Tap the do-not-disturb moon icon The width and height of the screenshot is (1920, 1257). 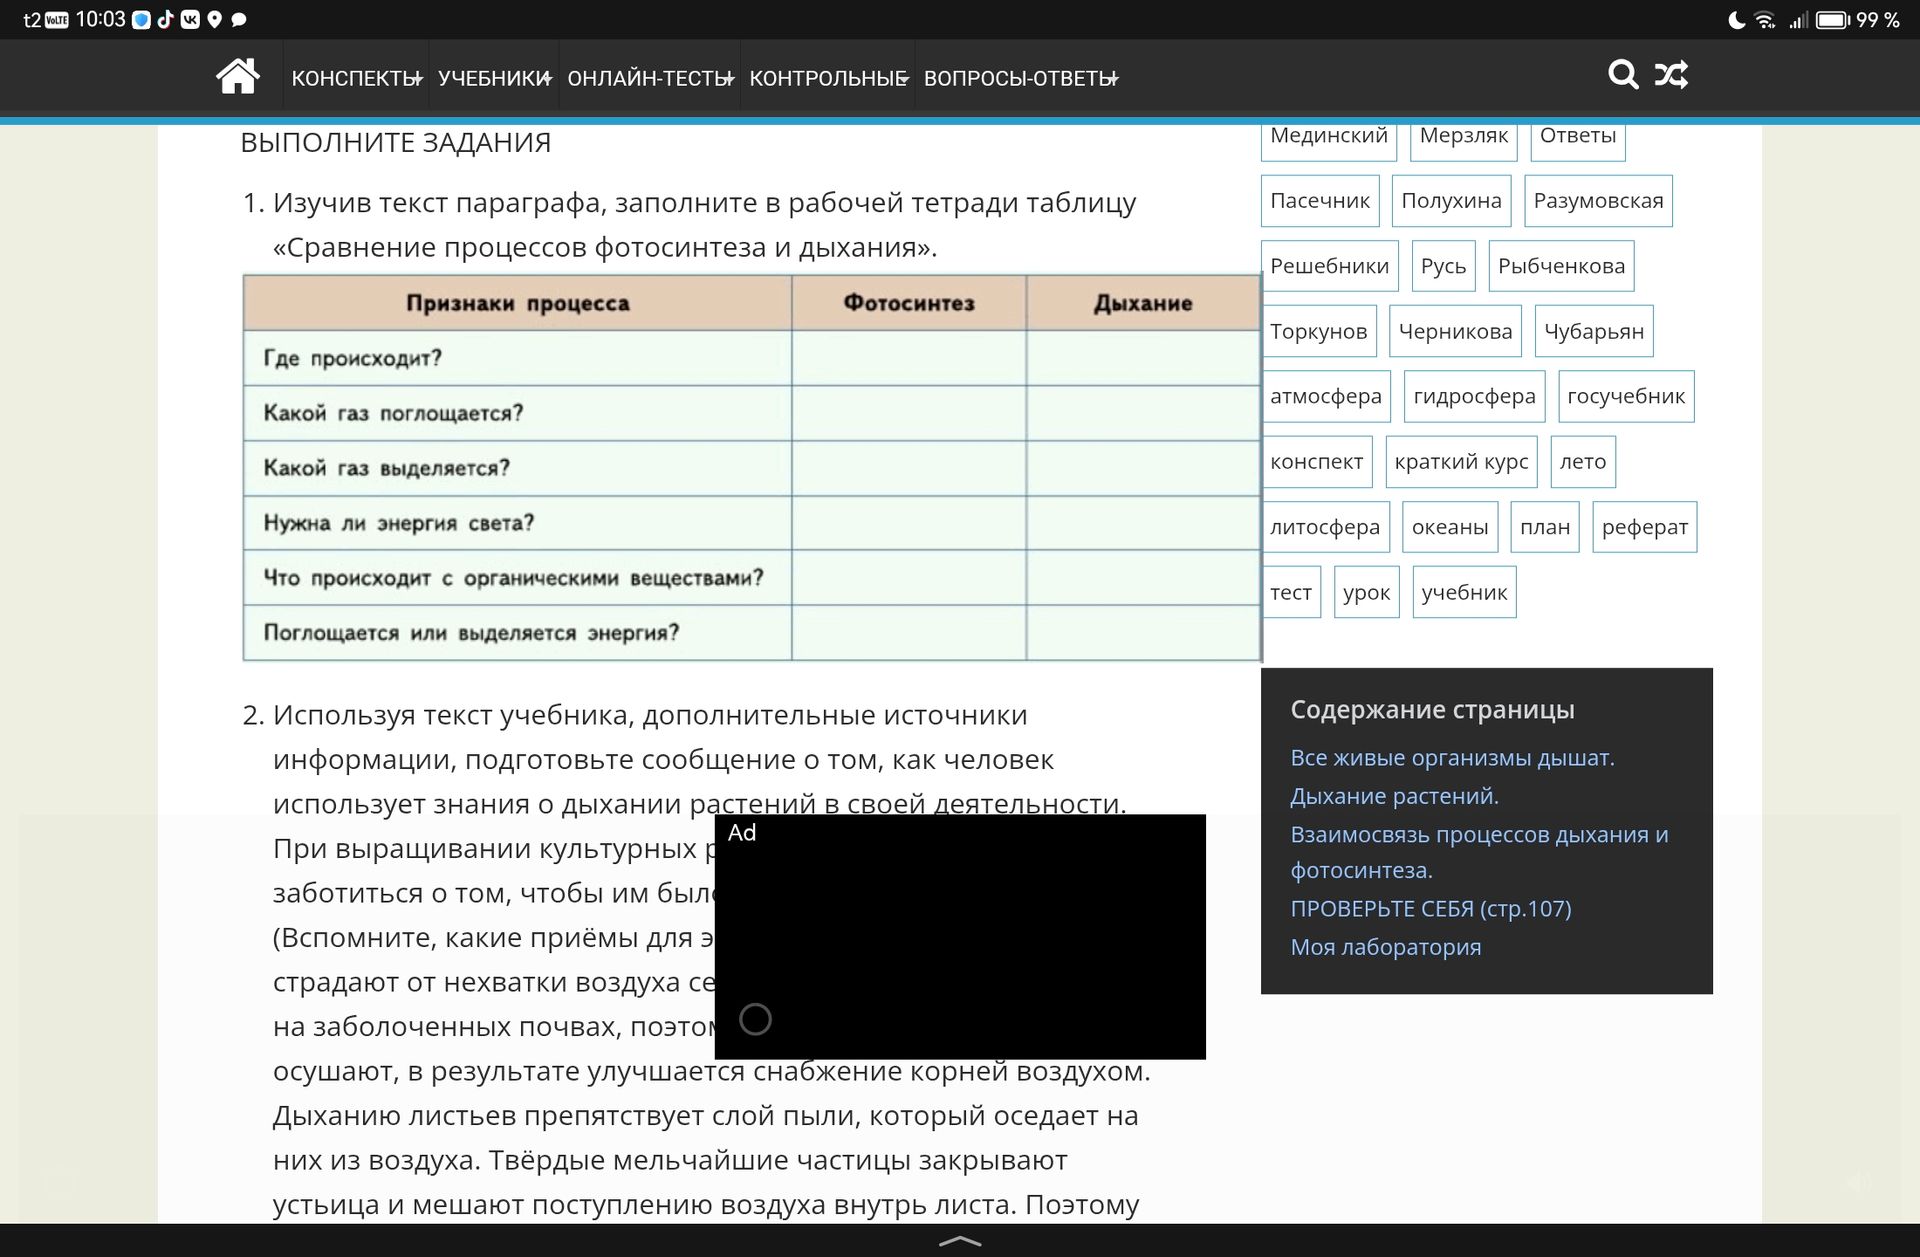click(x=1737, y=20)
